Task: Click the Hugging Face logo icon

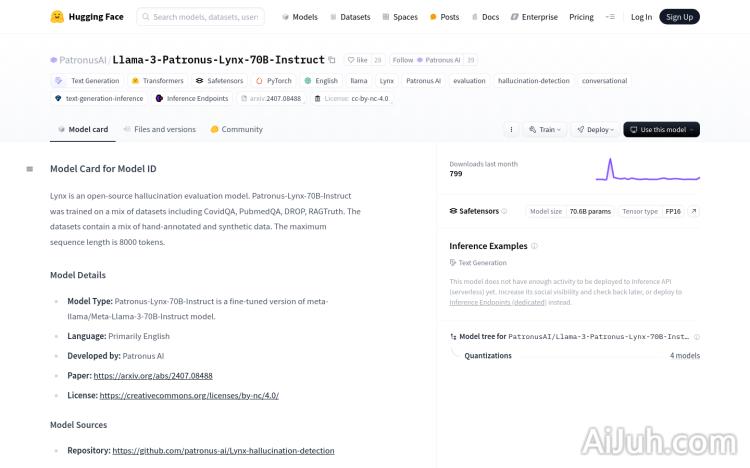Action: (x=57, y=17)
